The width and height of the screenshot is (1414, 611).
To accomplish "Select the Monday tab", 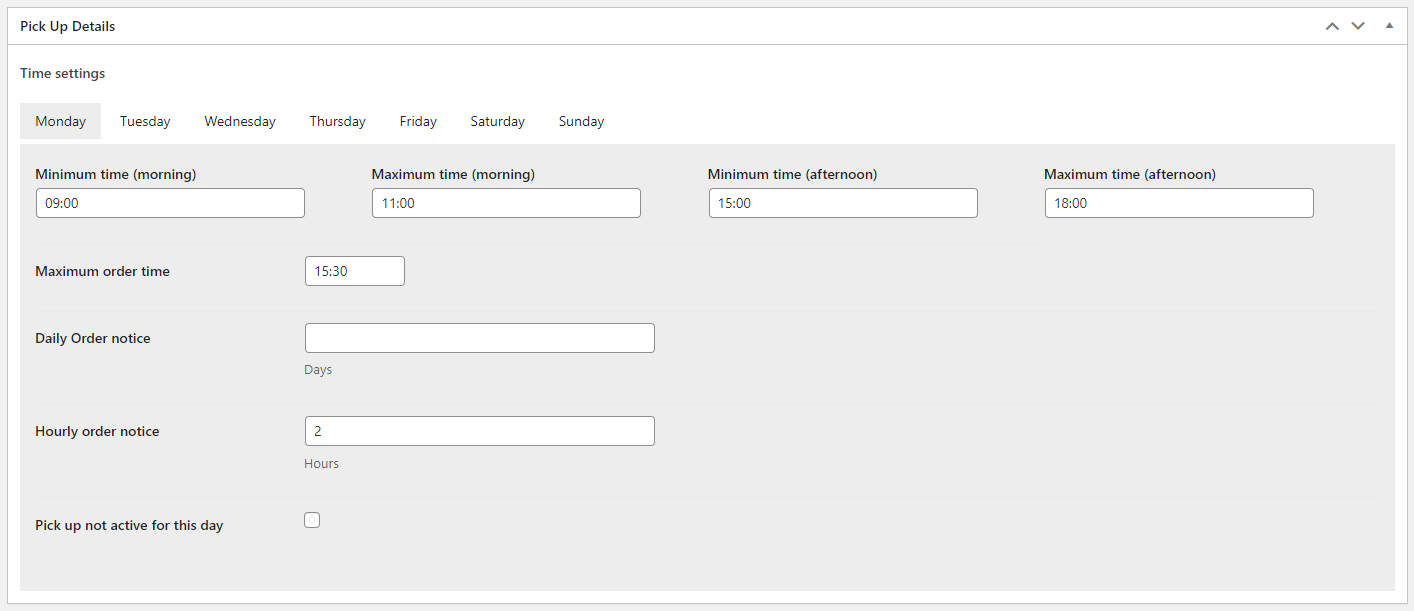I will coord(60,121).
